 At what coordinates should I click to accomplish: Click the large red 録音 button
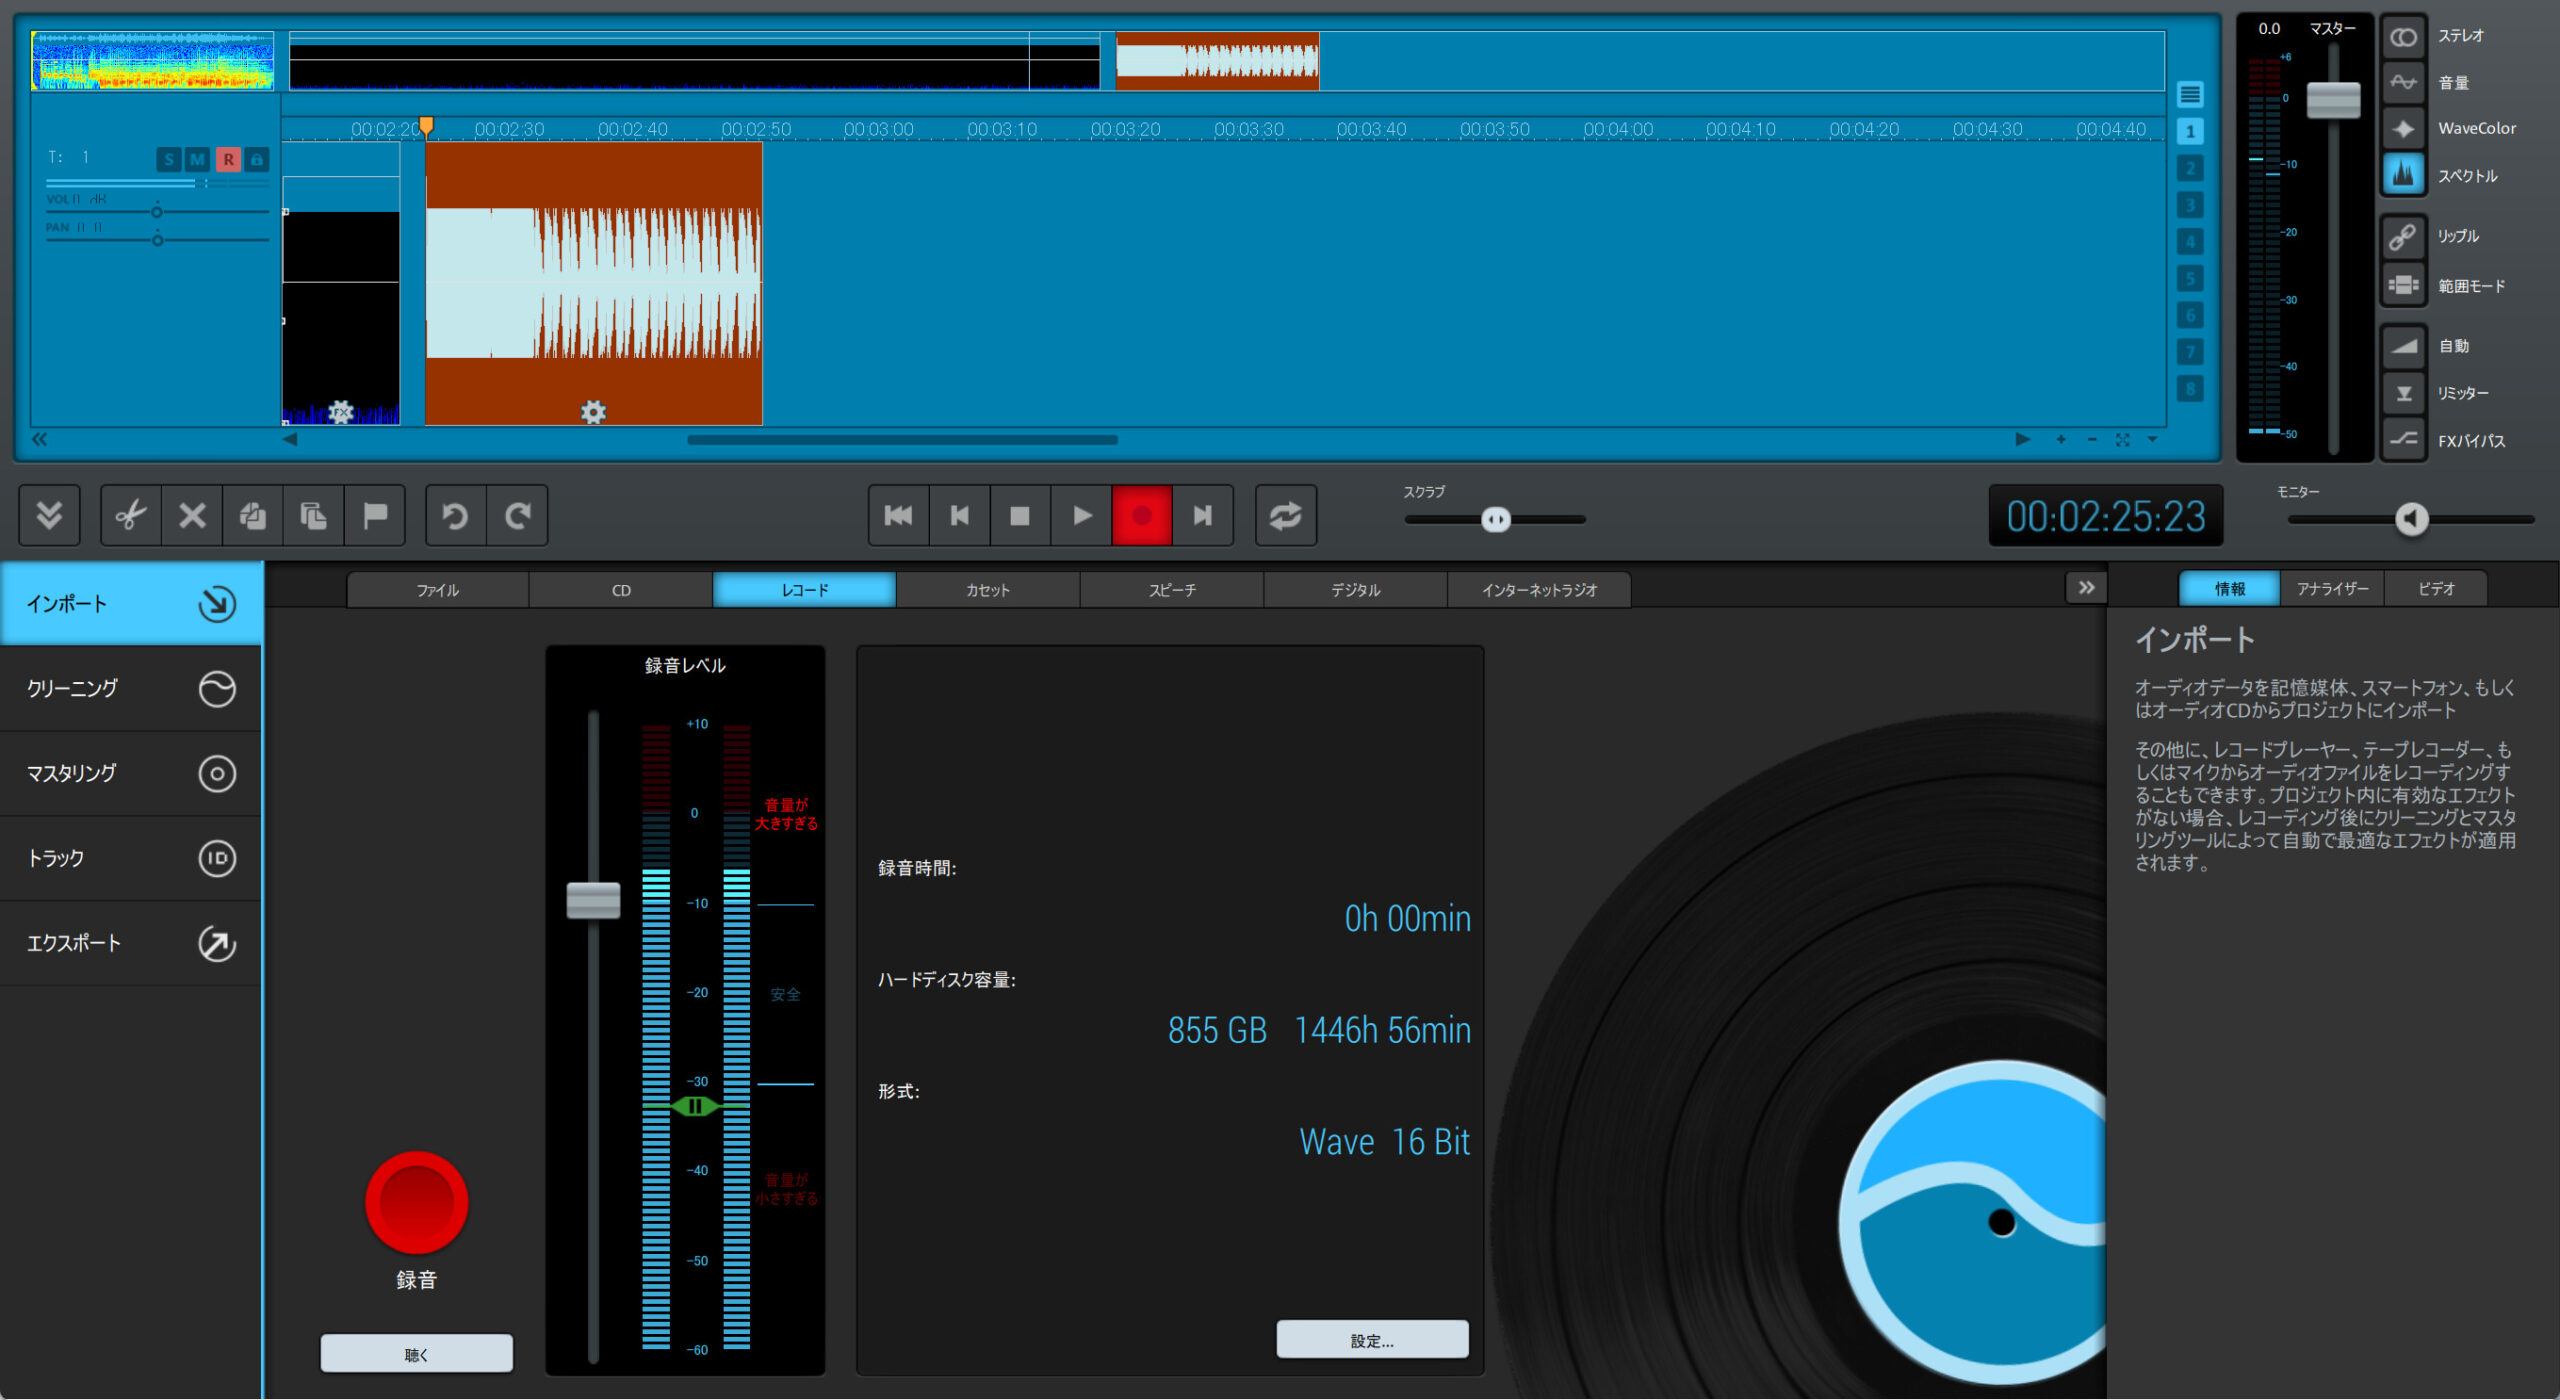(416, 1202)
